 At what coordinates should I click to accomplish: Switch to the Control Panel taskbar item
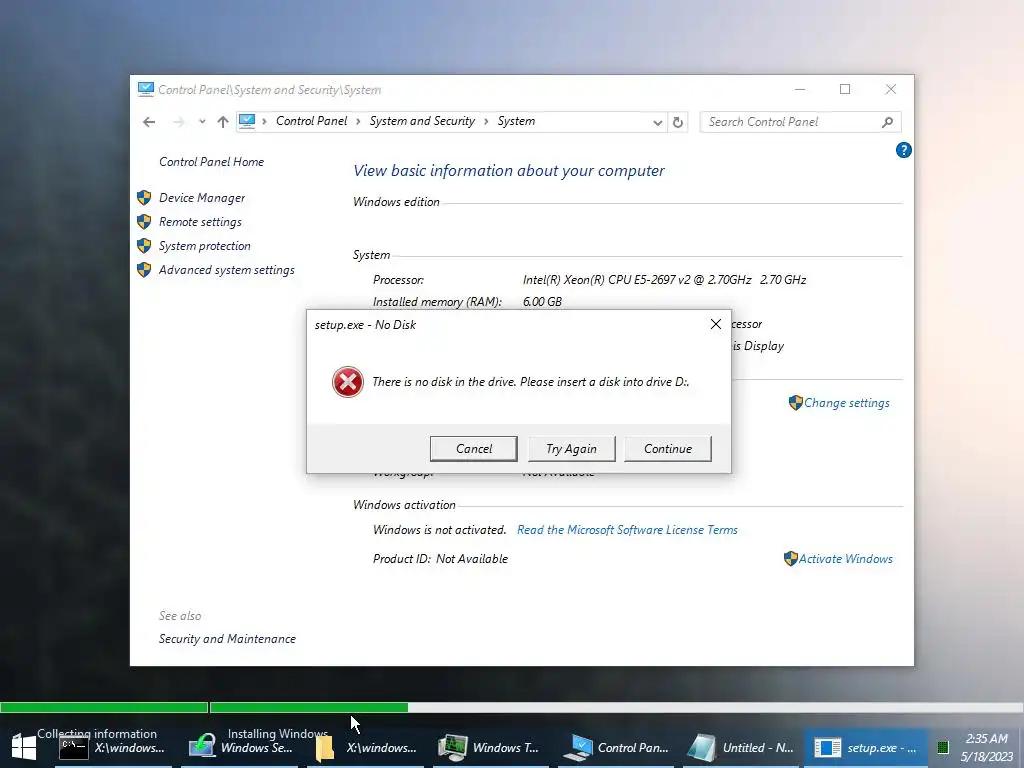click(616, 748)
